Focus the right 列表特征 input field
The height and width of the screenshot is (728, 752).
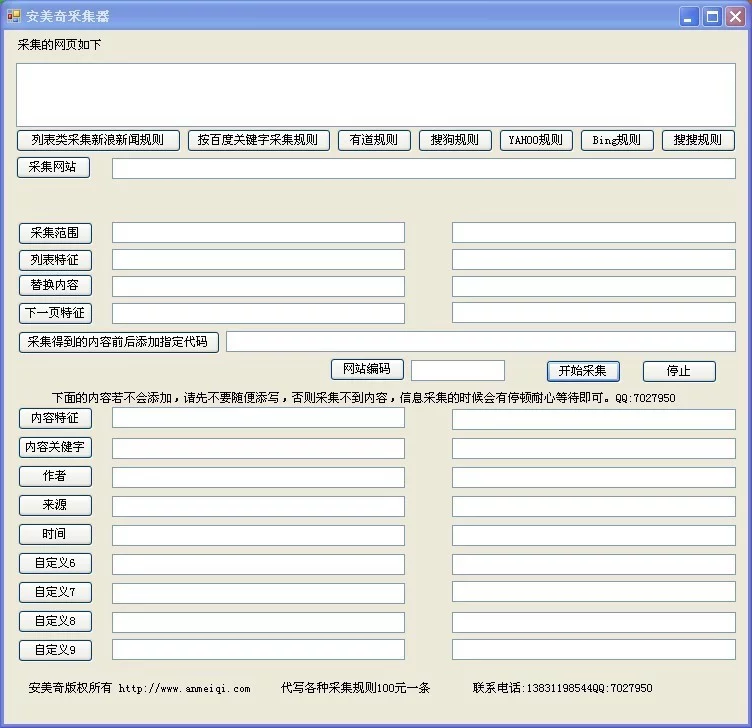[x=594, y=259]
